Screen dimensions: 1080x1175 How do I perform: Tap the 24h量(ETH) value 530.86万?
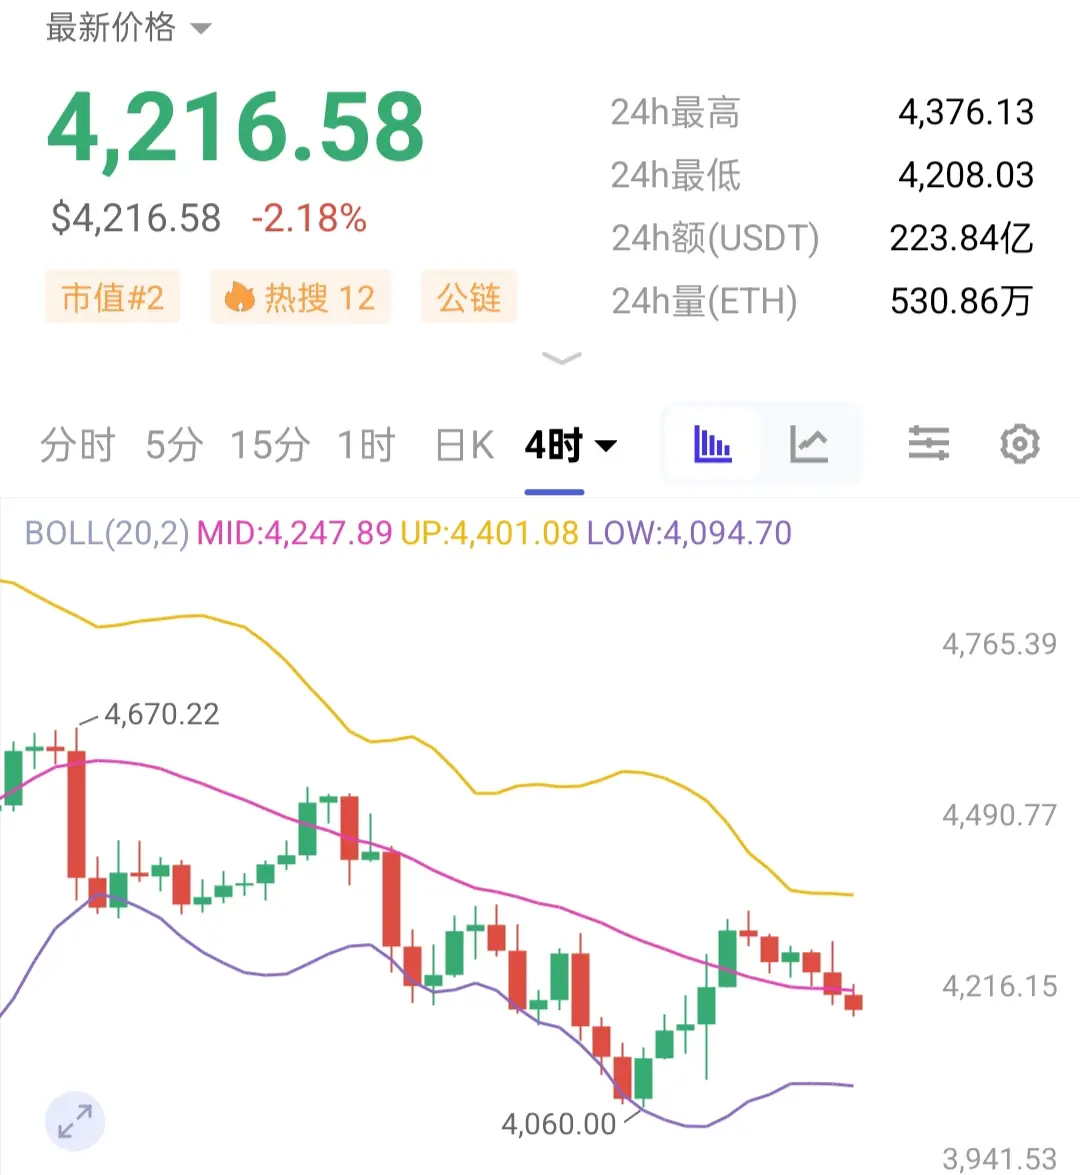(x=962, y=301)
